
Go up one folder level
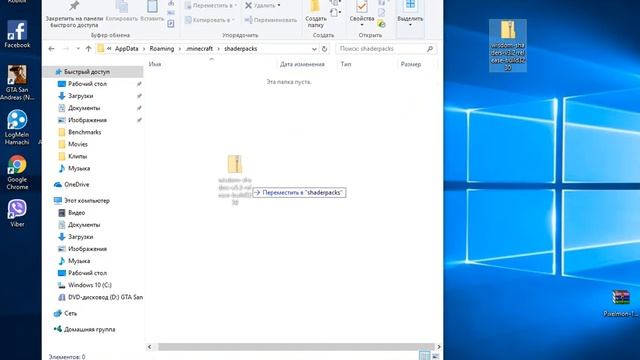pyautogui.click(x=89, y=49)
